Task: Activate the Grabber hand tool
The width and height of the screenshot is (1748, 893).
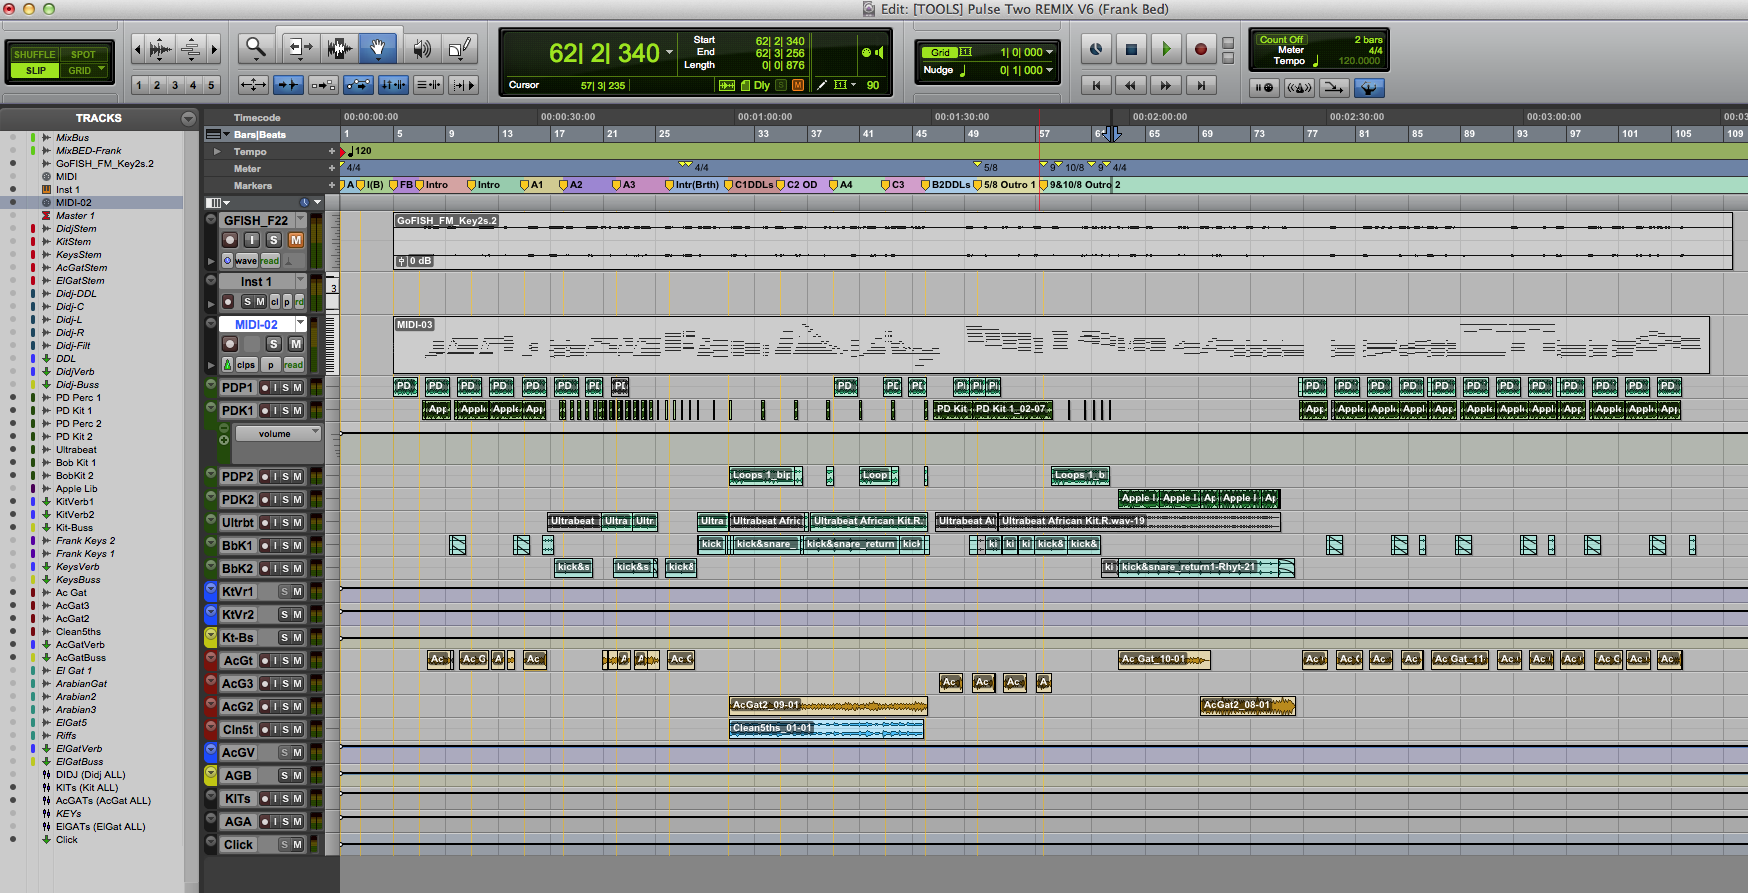Action: (378, 48)
